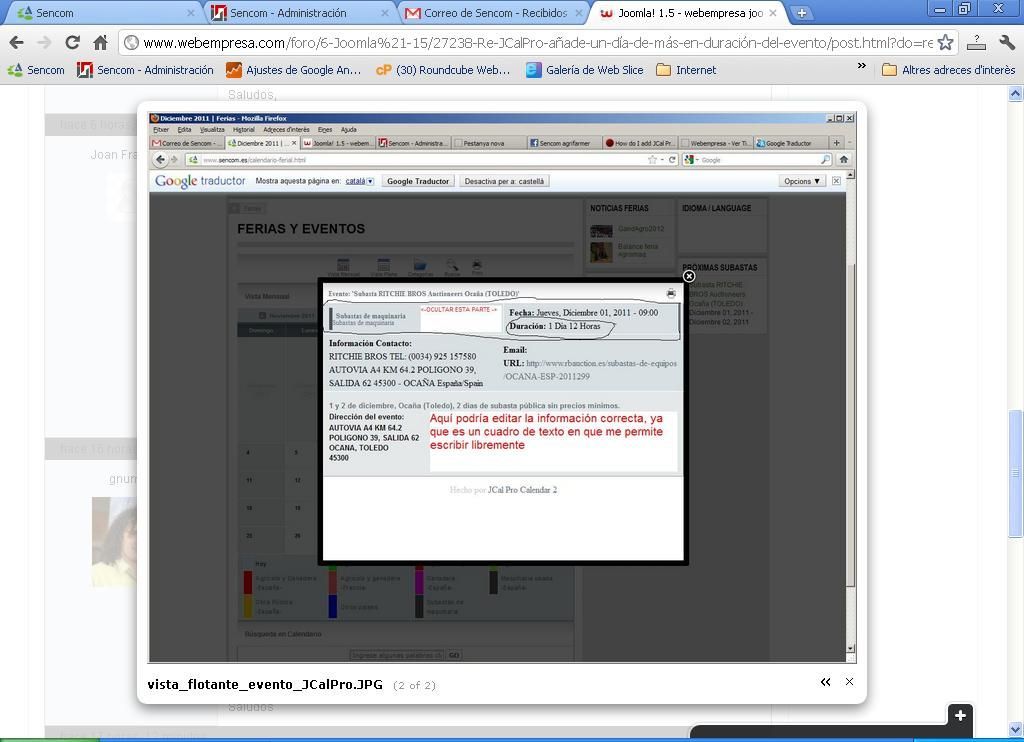Viewport: 1024px width, 742px height.
Task: Click the embedded Firefox reload icon
Action: point(672,159)
